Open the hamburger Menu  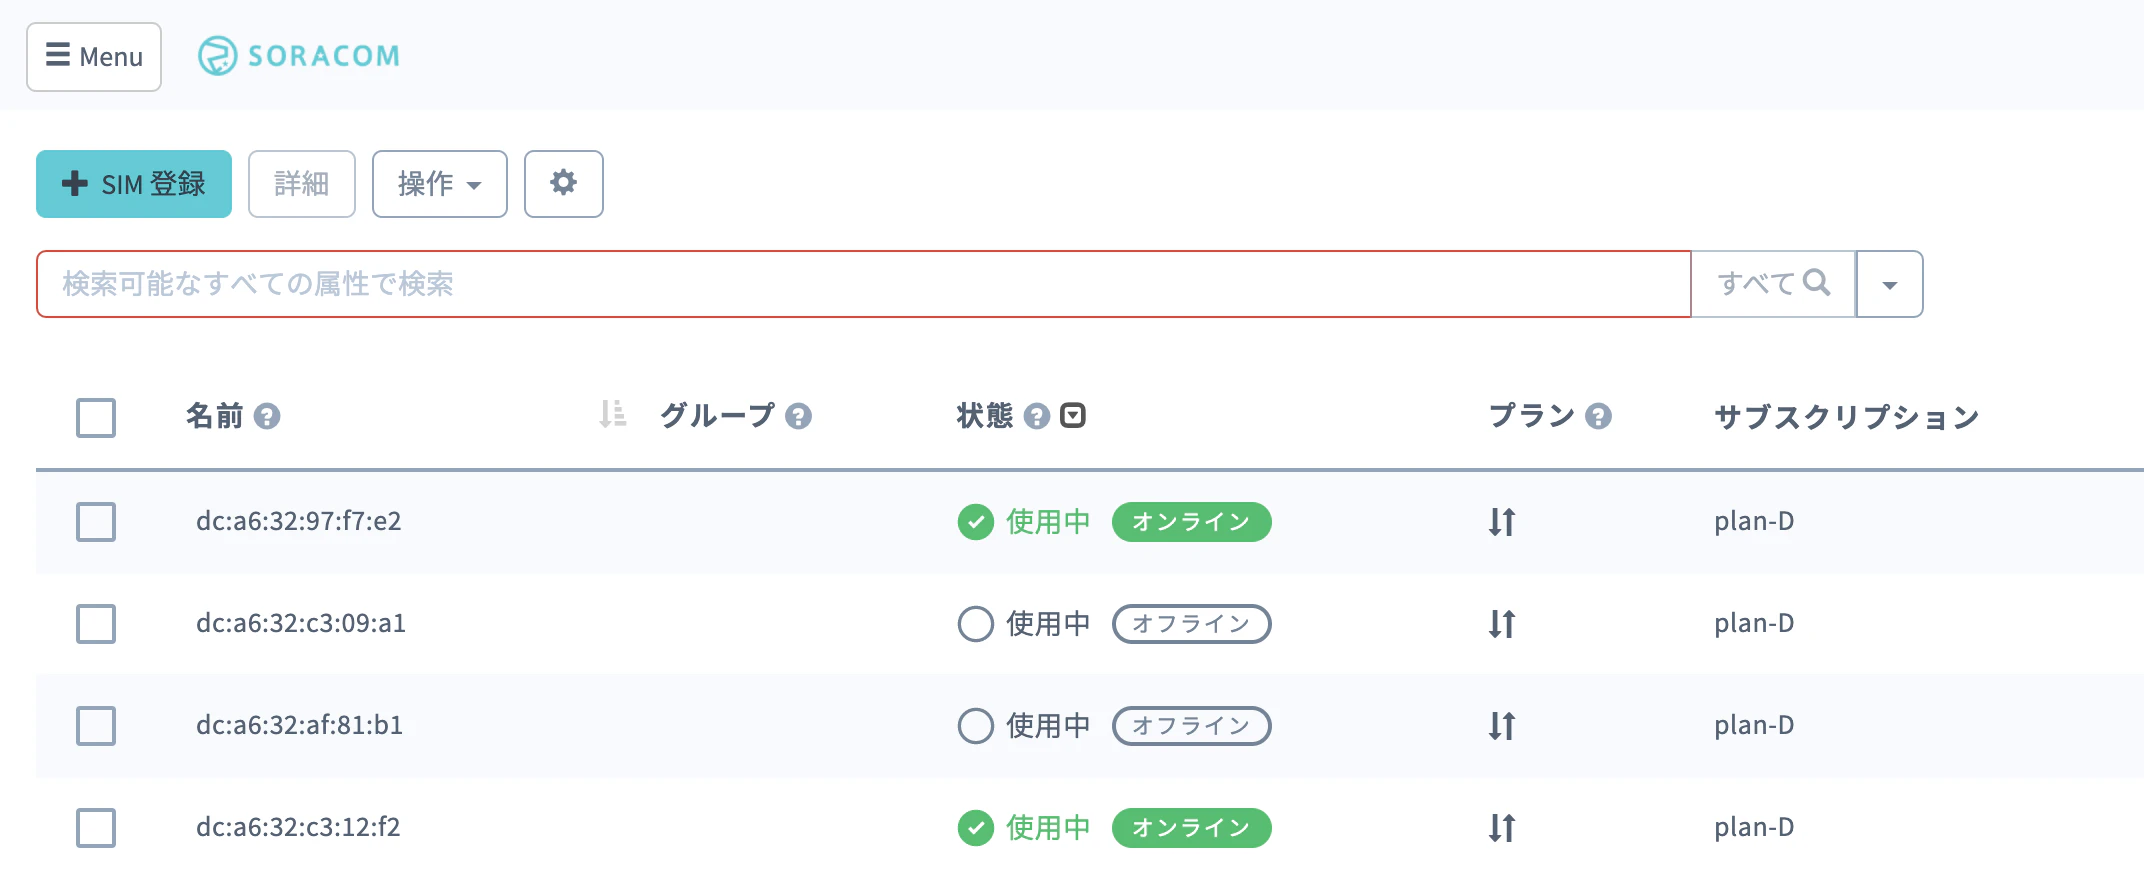pos(93,56)
